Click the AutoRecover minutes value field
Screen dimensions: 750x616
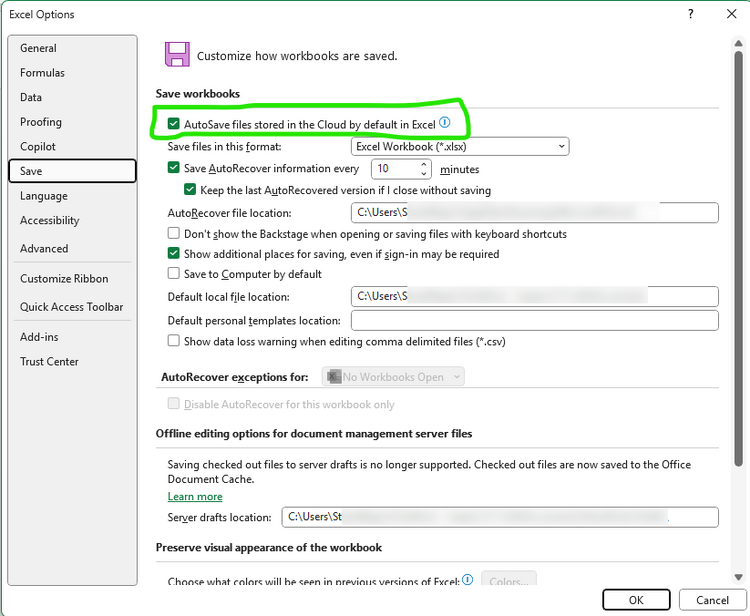click(395, 169)
